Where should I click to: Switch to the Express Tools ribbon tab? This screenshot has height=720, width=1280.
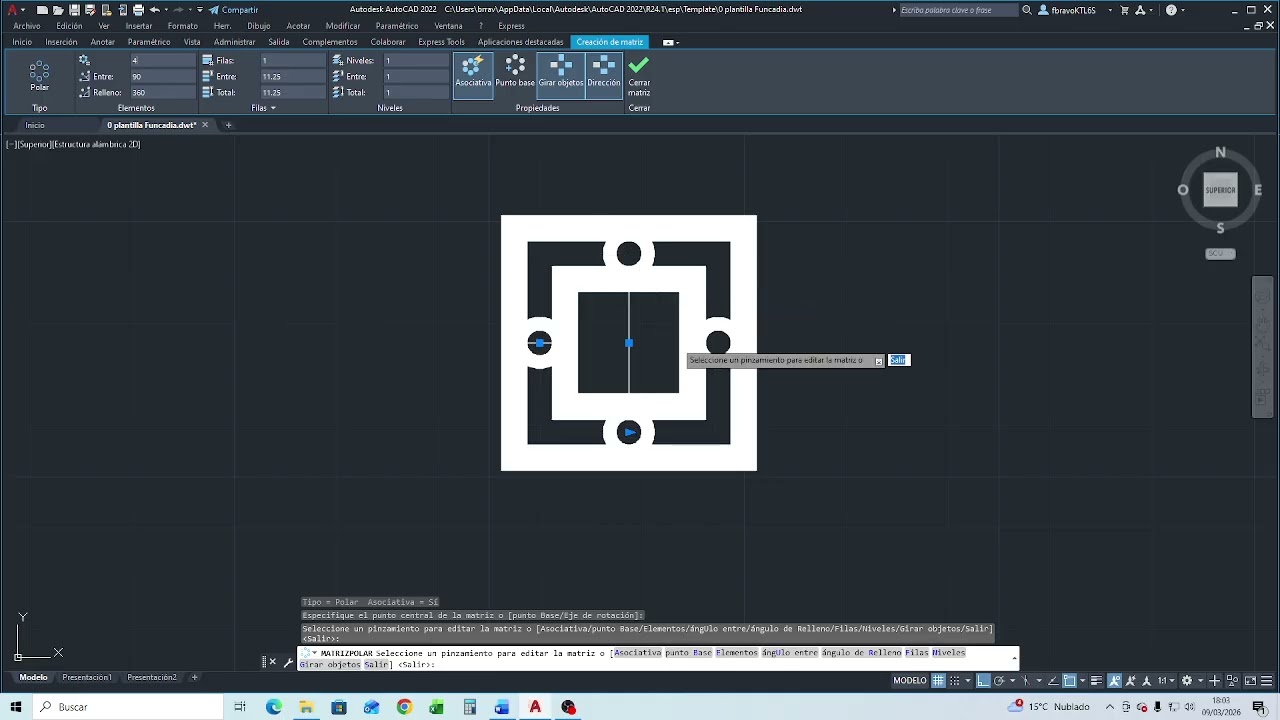(441, 42)
